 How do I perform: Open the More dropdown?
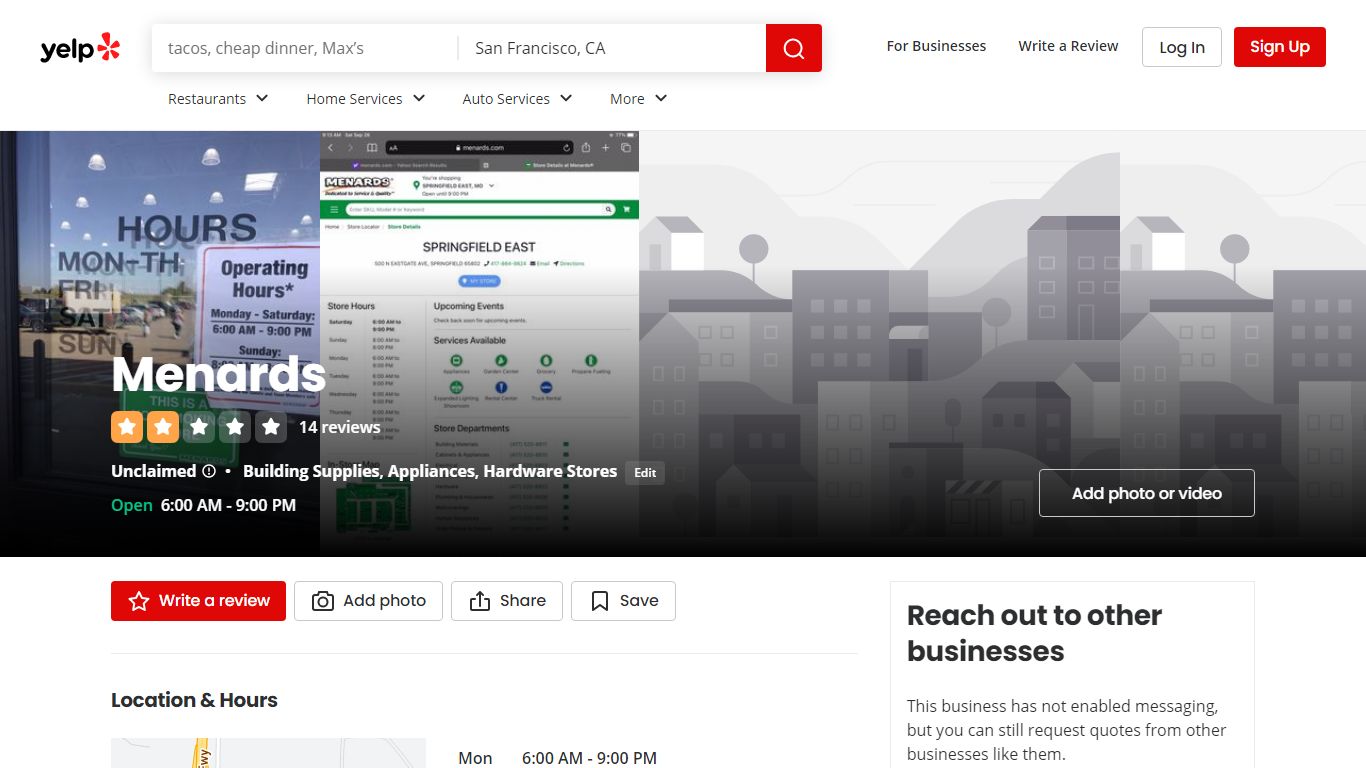638,99
